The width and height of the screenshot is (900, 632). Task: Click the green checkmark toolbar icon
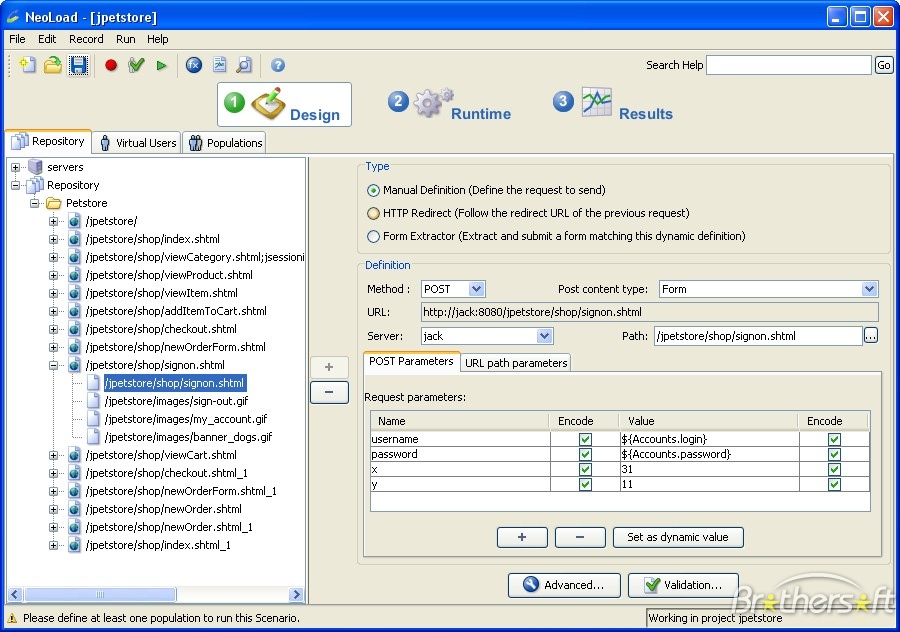[x=136, y=65]
